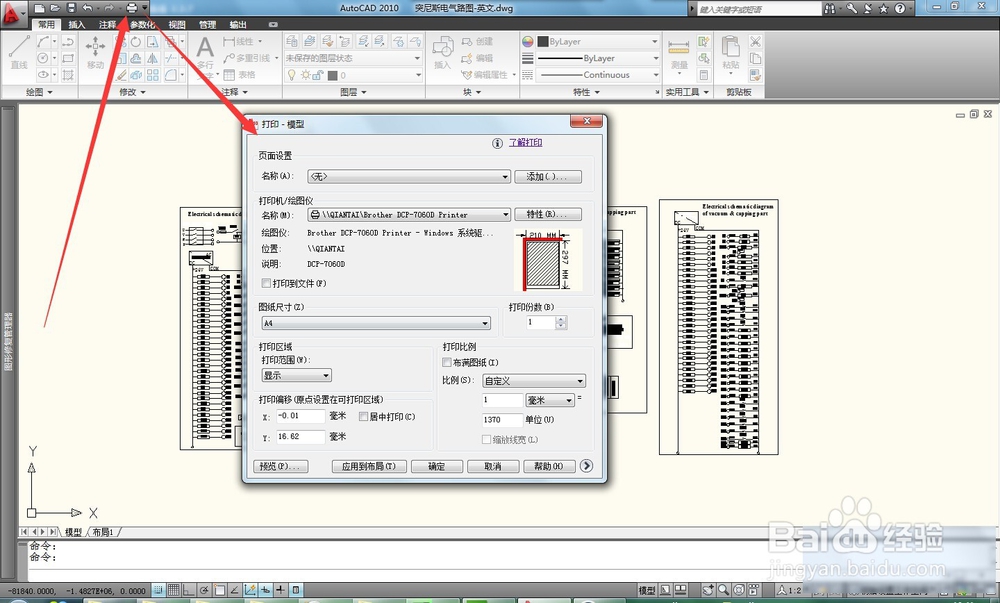Toggle the 居中打印 checkbox
This screenshot has height=603, width=1000.
click(364, 416)
